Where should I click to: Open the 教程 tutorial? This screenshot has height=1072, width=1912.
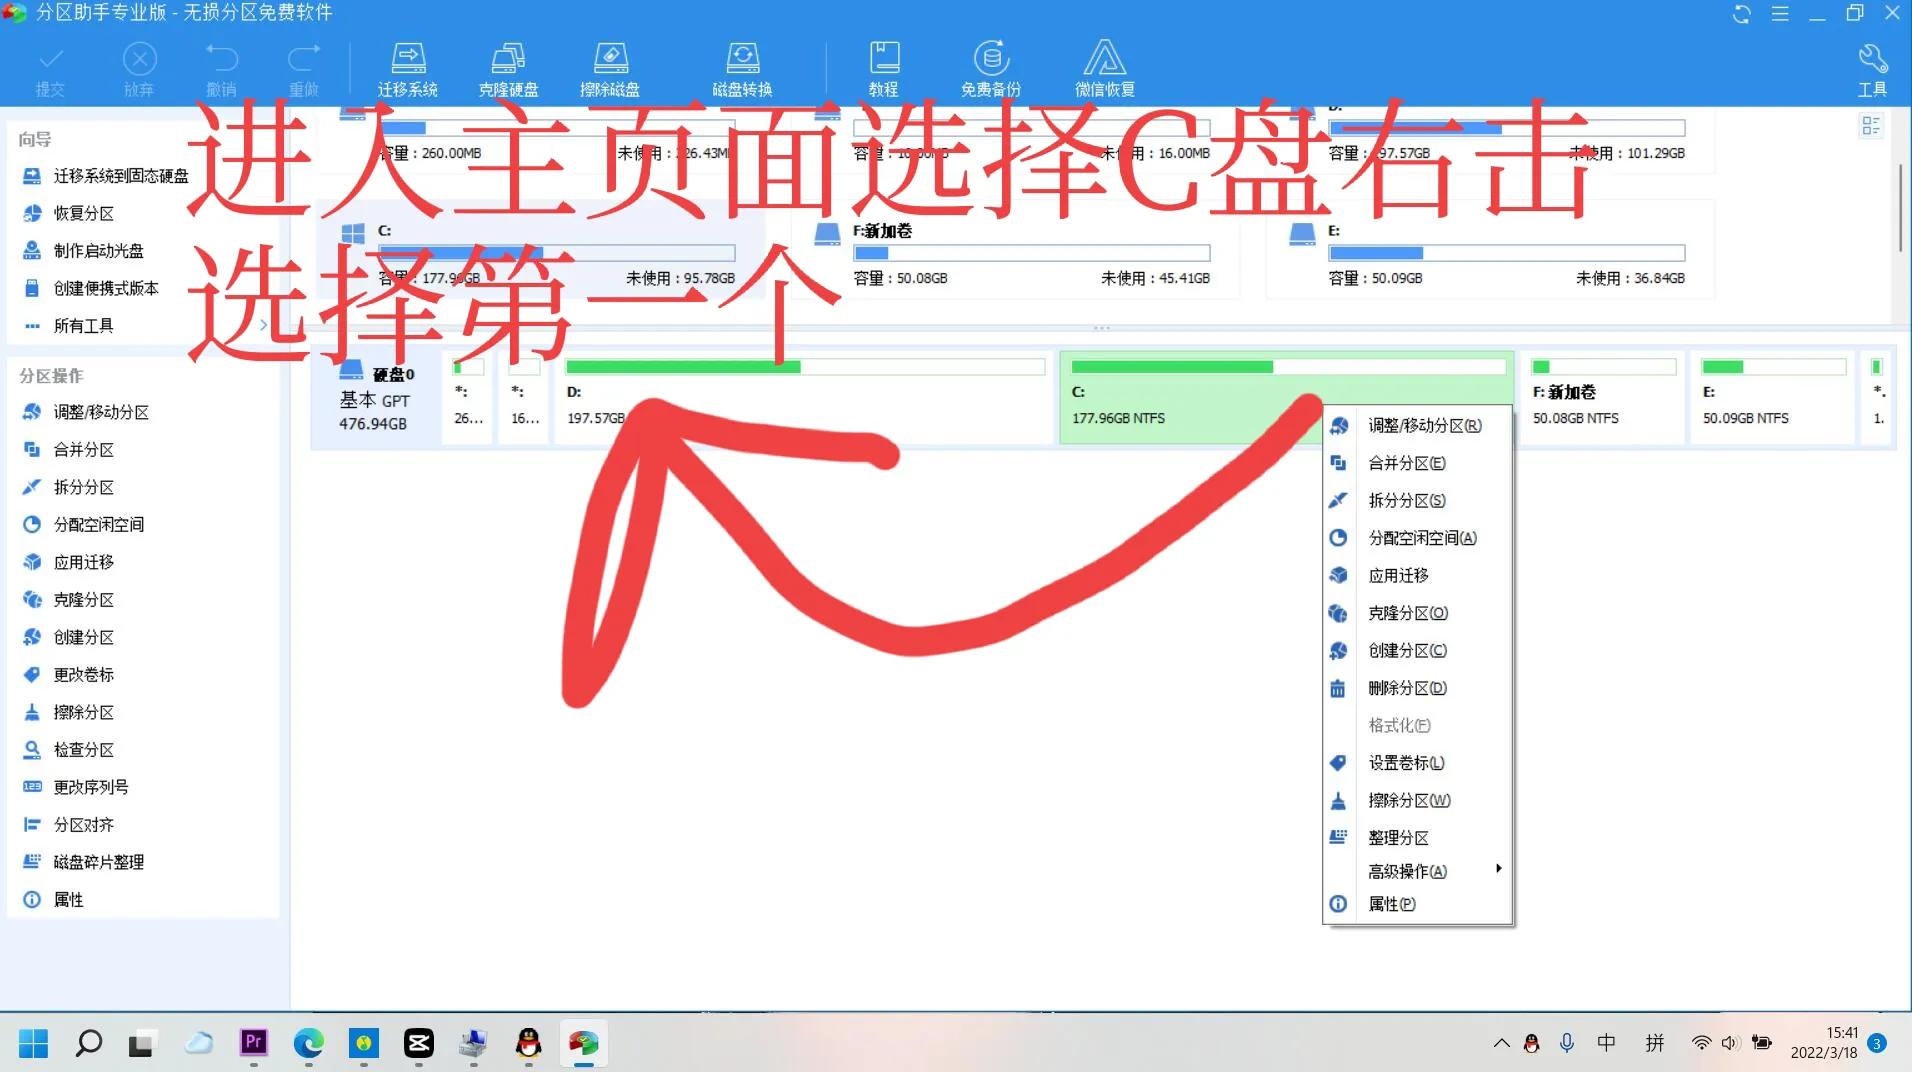[884, 66]
